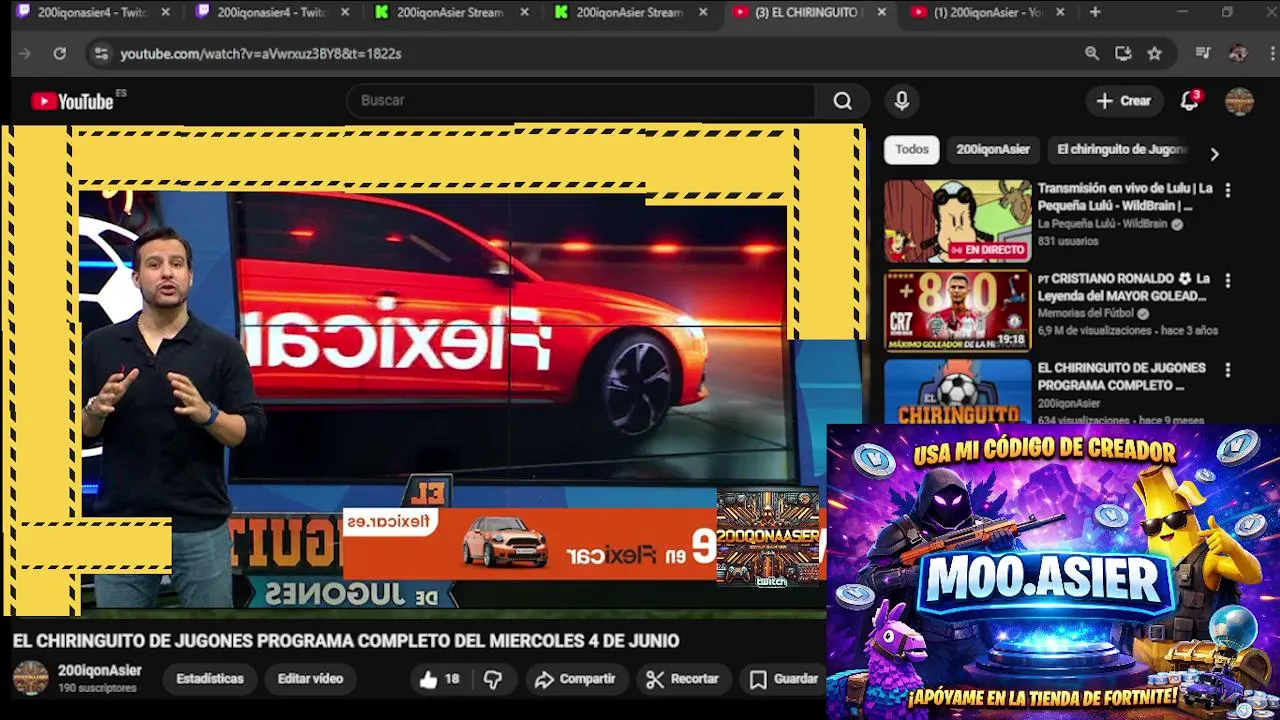Viewport: 1280px width, 720px height.
Task: Show more filter chips with the right chevron
Action: [x=1214, y=154]
